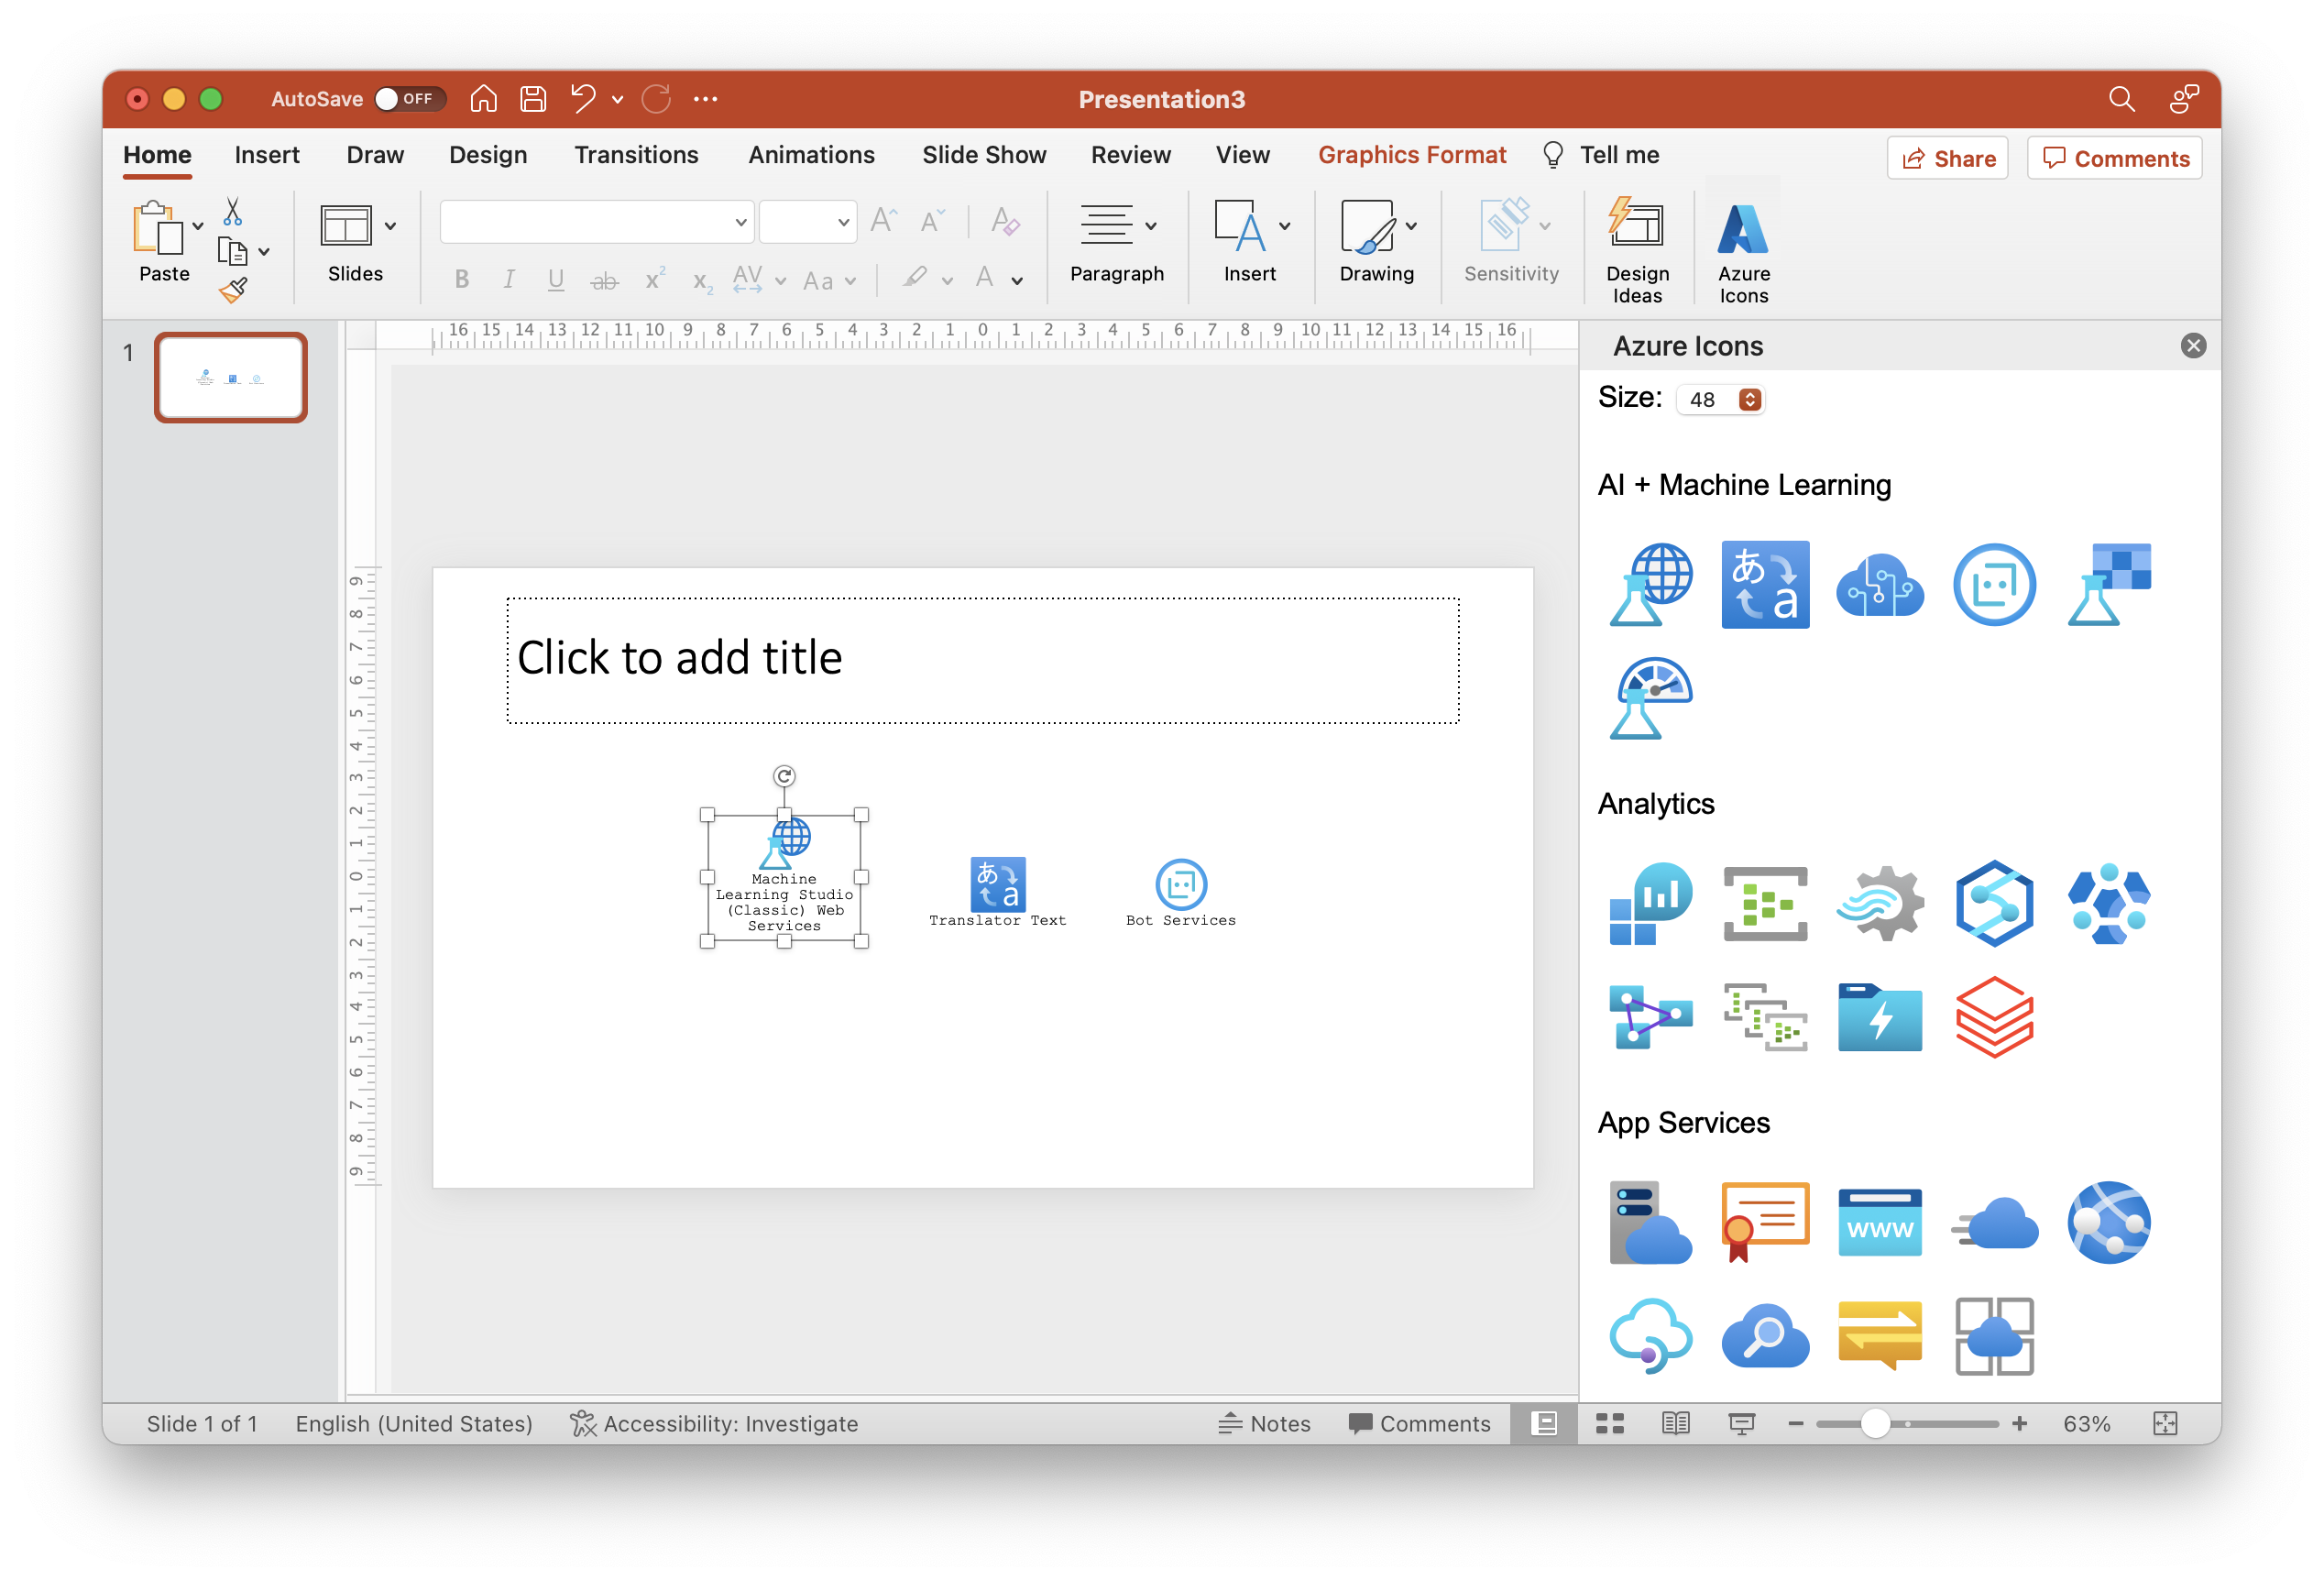Toggle the Notes pane
2324x1580 pixels.
click(x=1264, y=1423)
